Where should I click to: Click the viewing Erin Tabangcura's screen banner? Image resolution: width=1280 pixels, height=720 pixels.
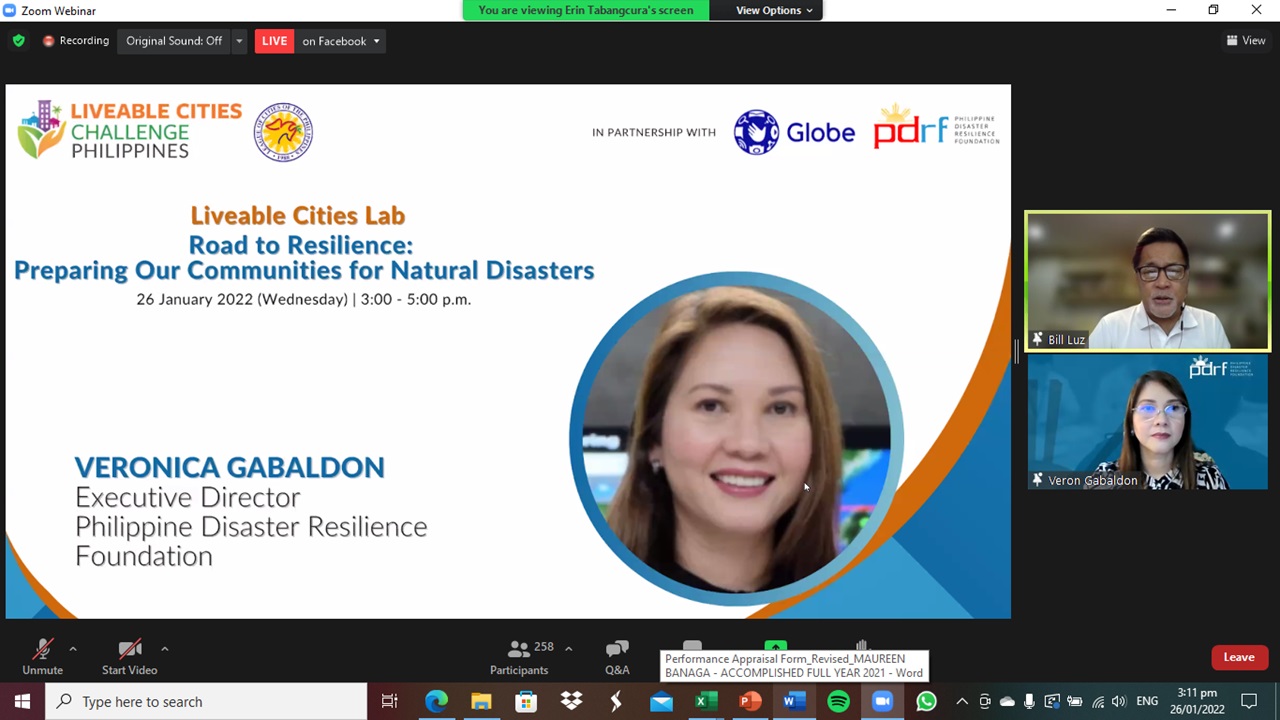coord(585,10)
